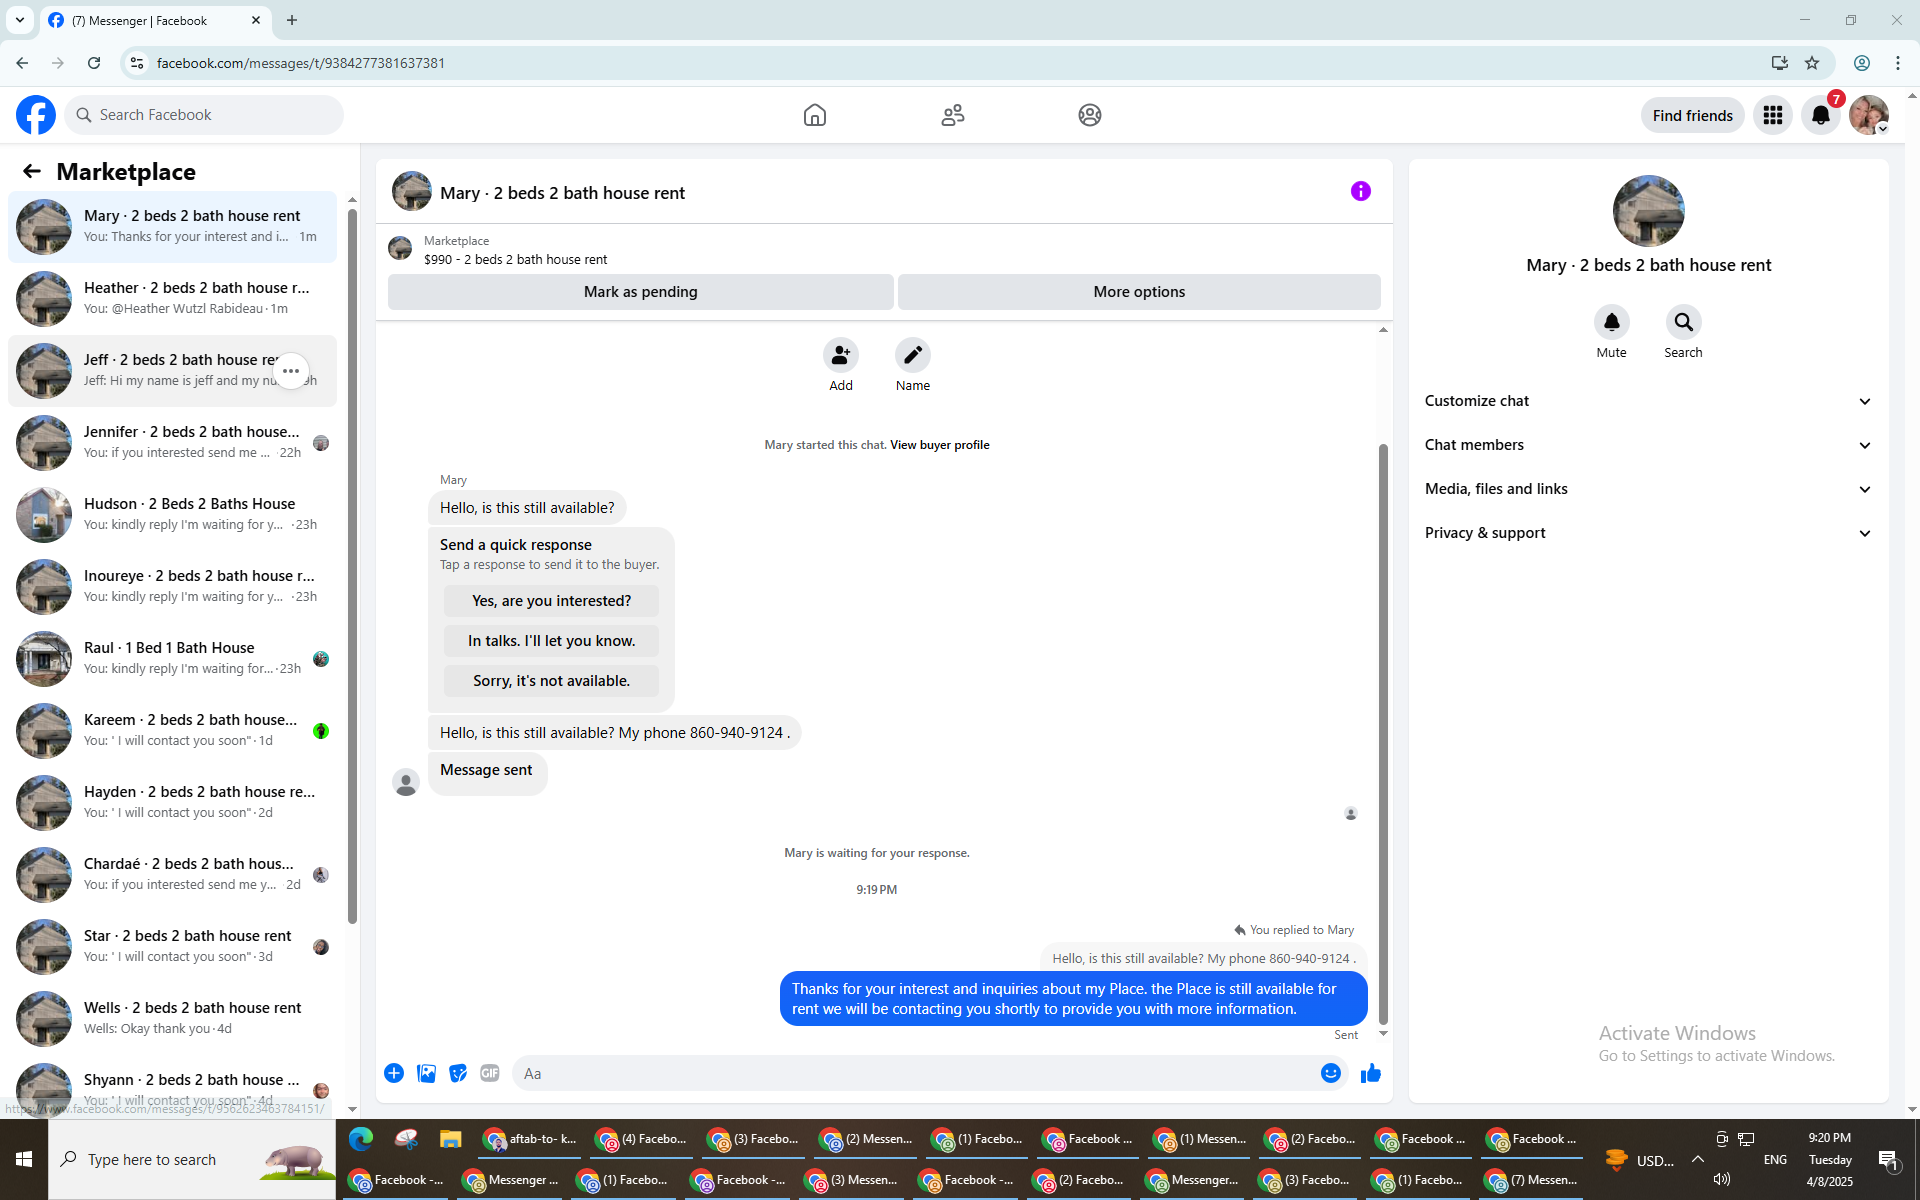Viewport: 1920px width, 1200px height.
Task: Click Mark as pending button
Action: [x=640, y=292]
